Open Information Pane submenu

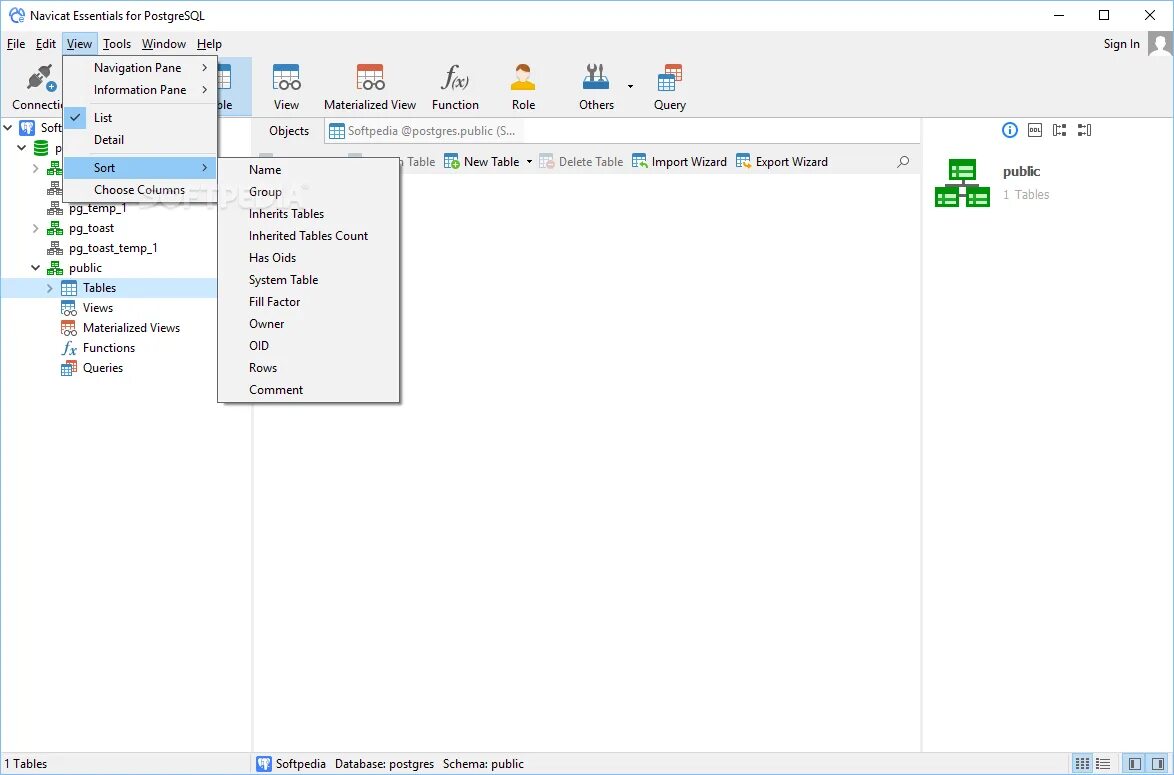point(141,89)
